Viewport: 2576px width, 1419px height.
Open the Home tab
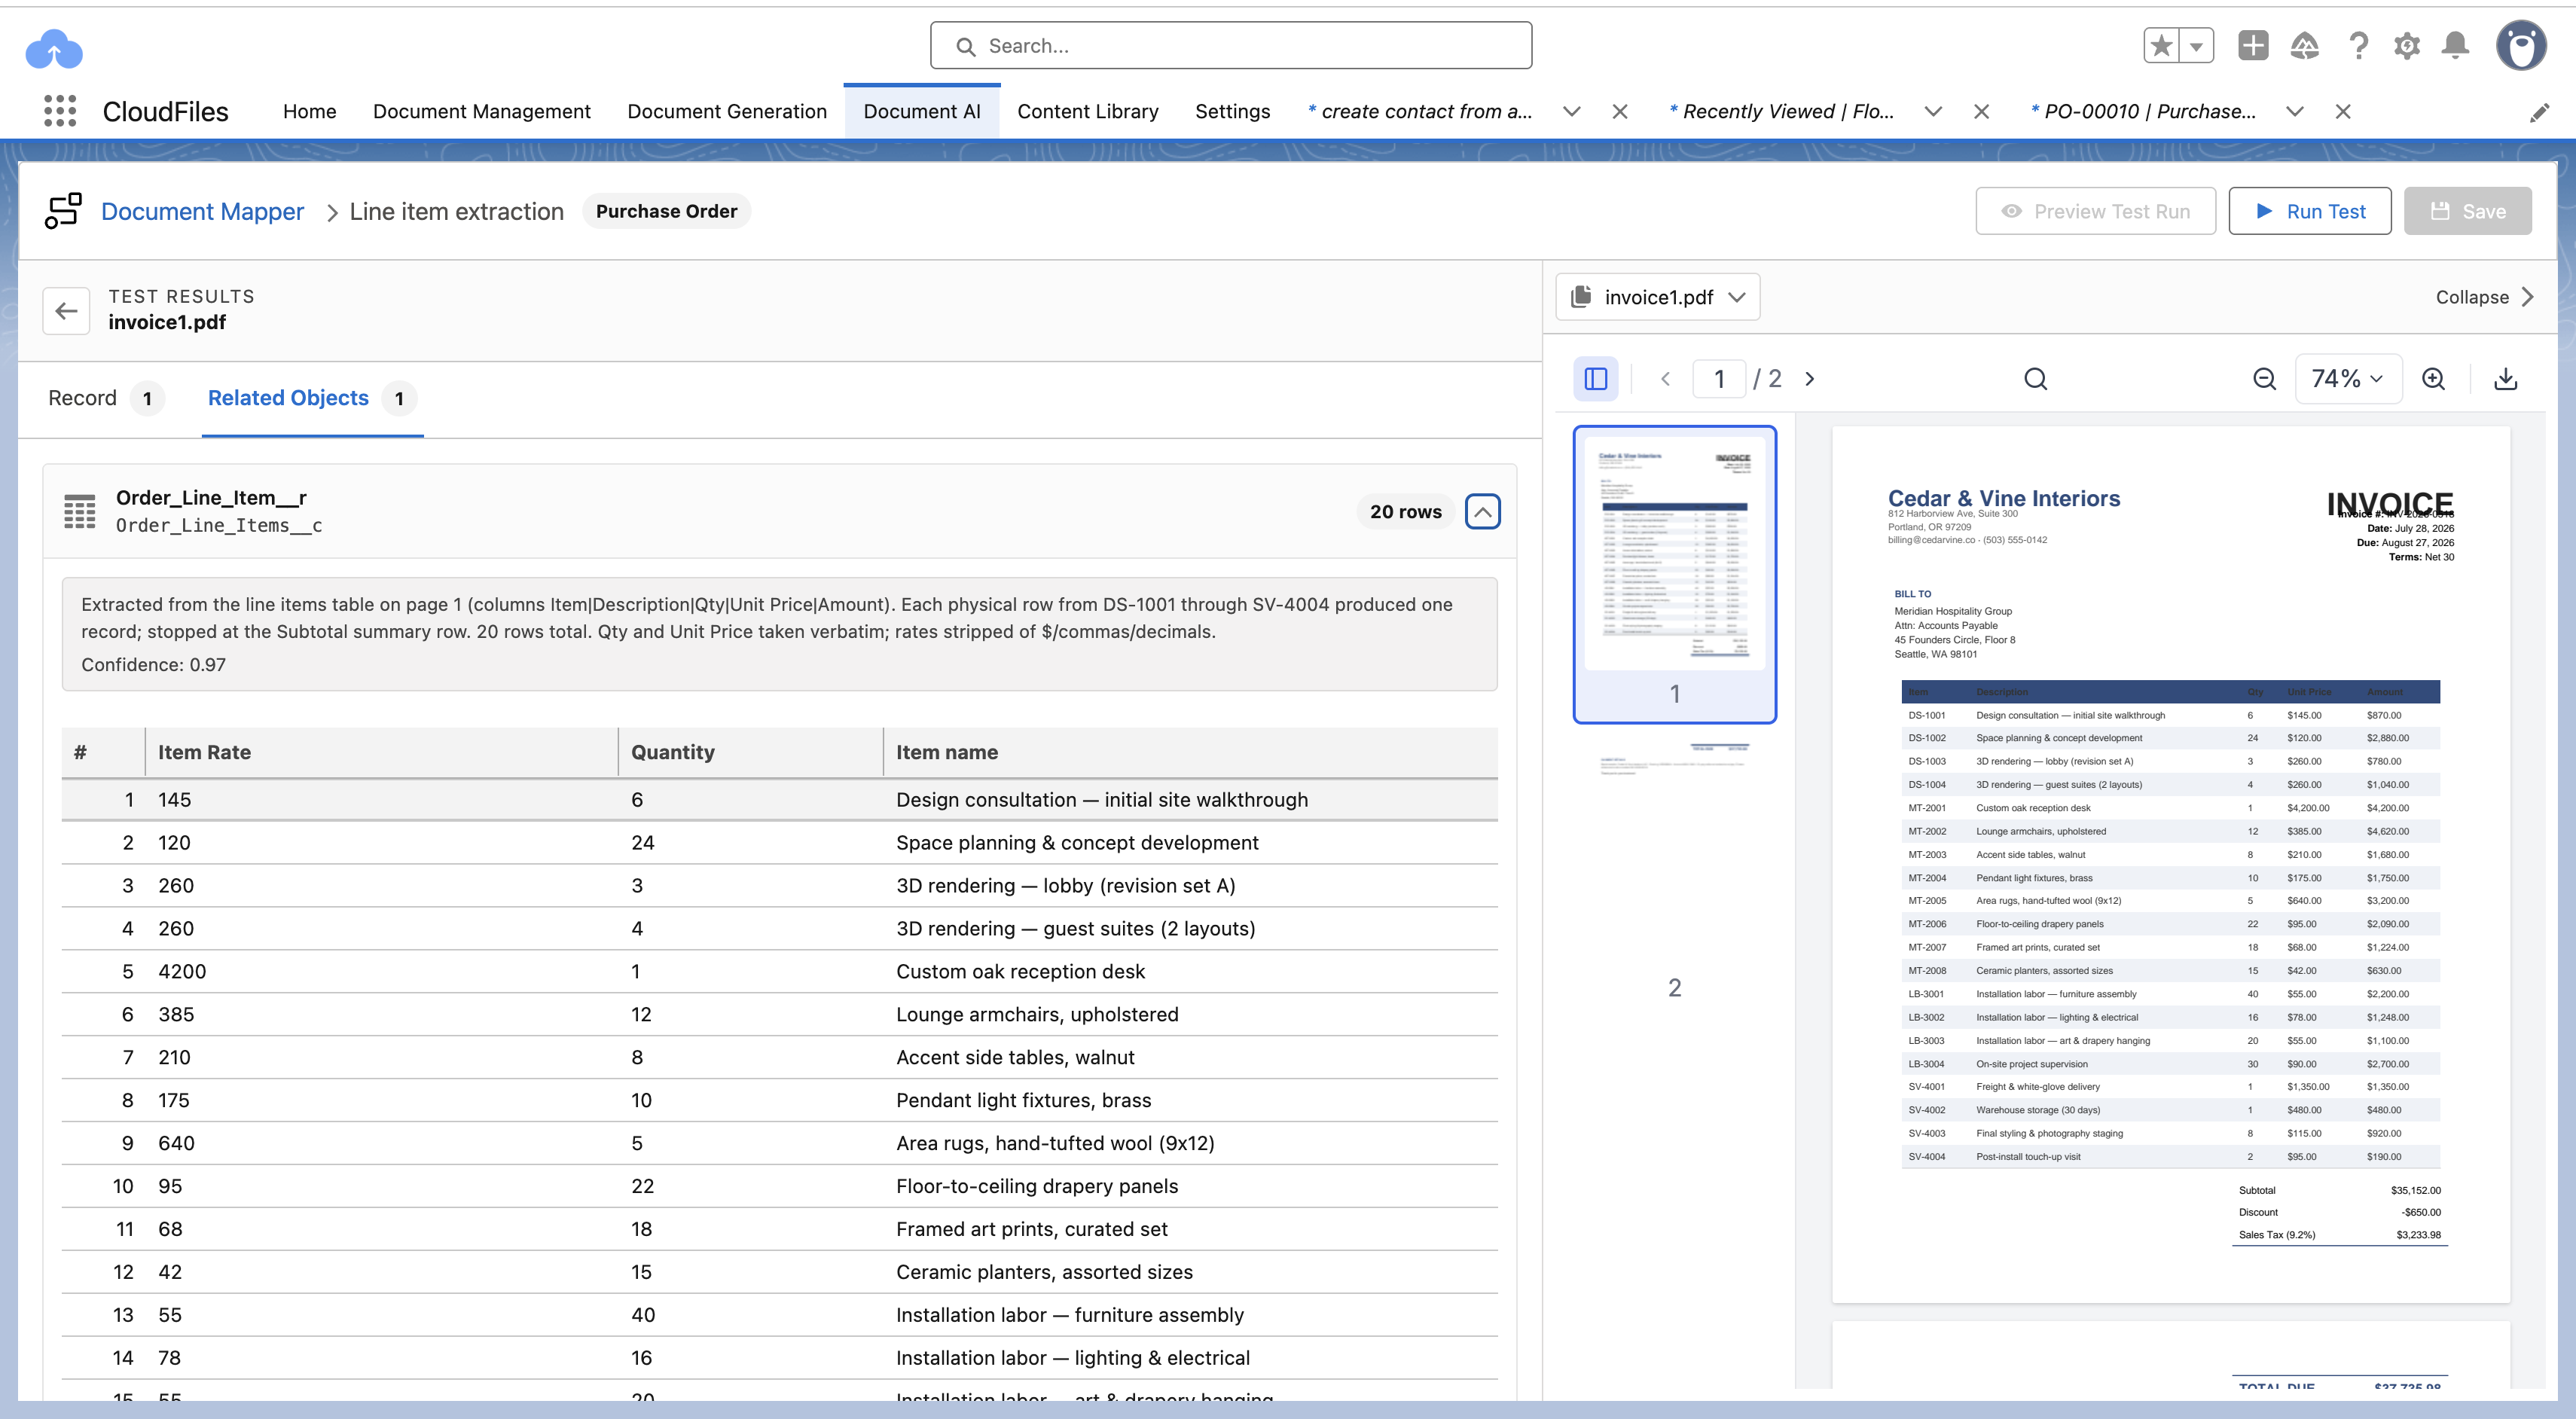[x=310, y=112]
